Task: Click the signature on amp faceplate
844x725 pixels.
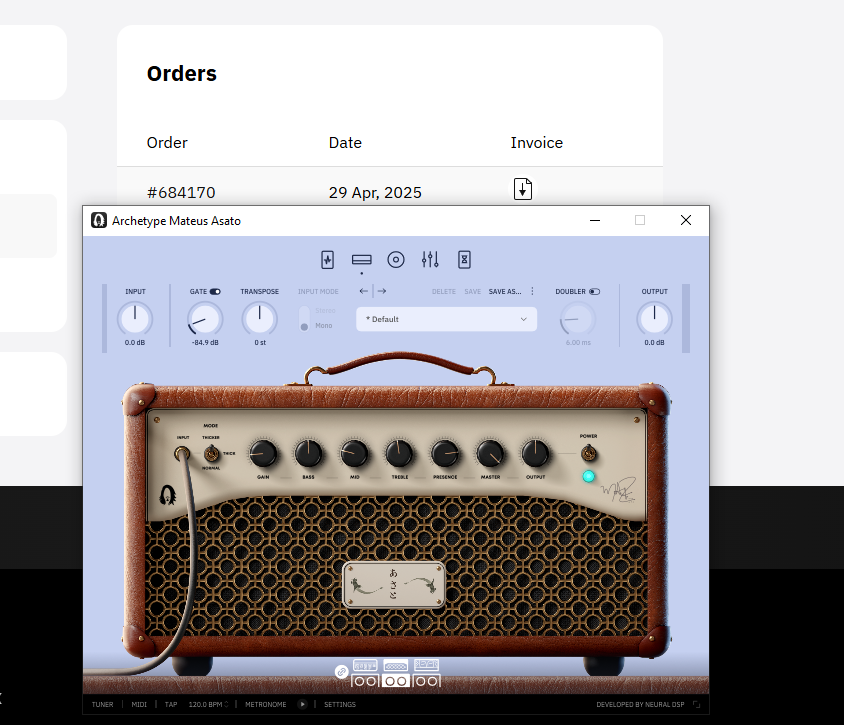Action: tap(618, 490)
